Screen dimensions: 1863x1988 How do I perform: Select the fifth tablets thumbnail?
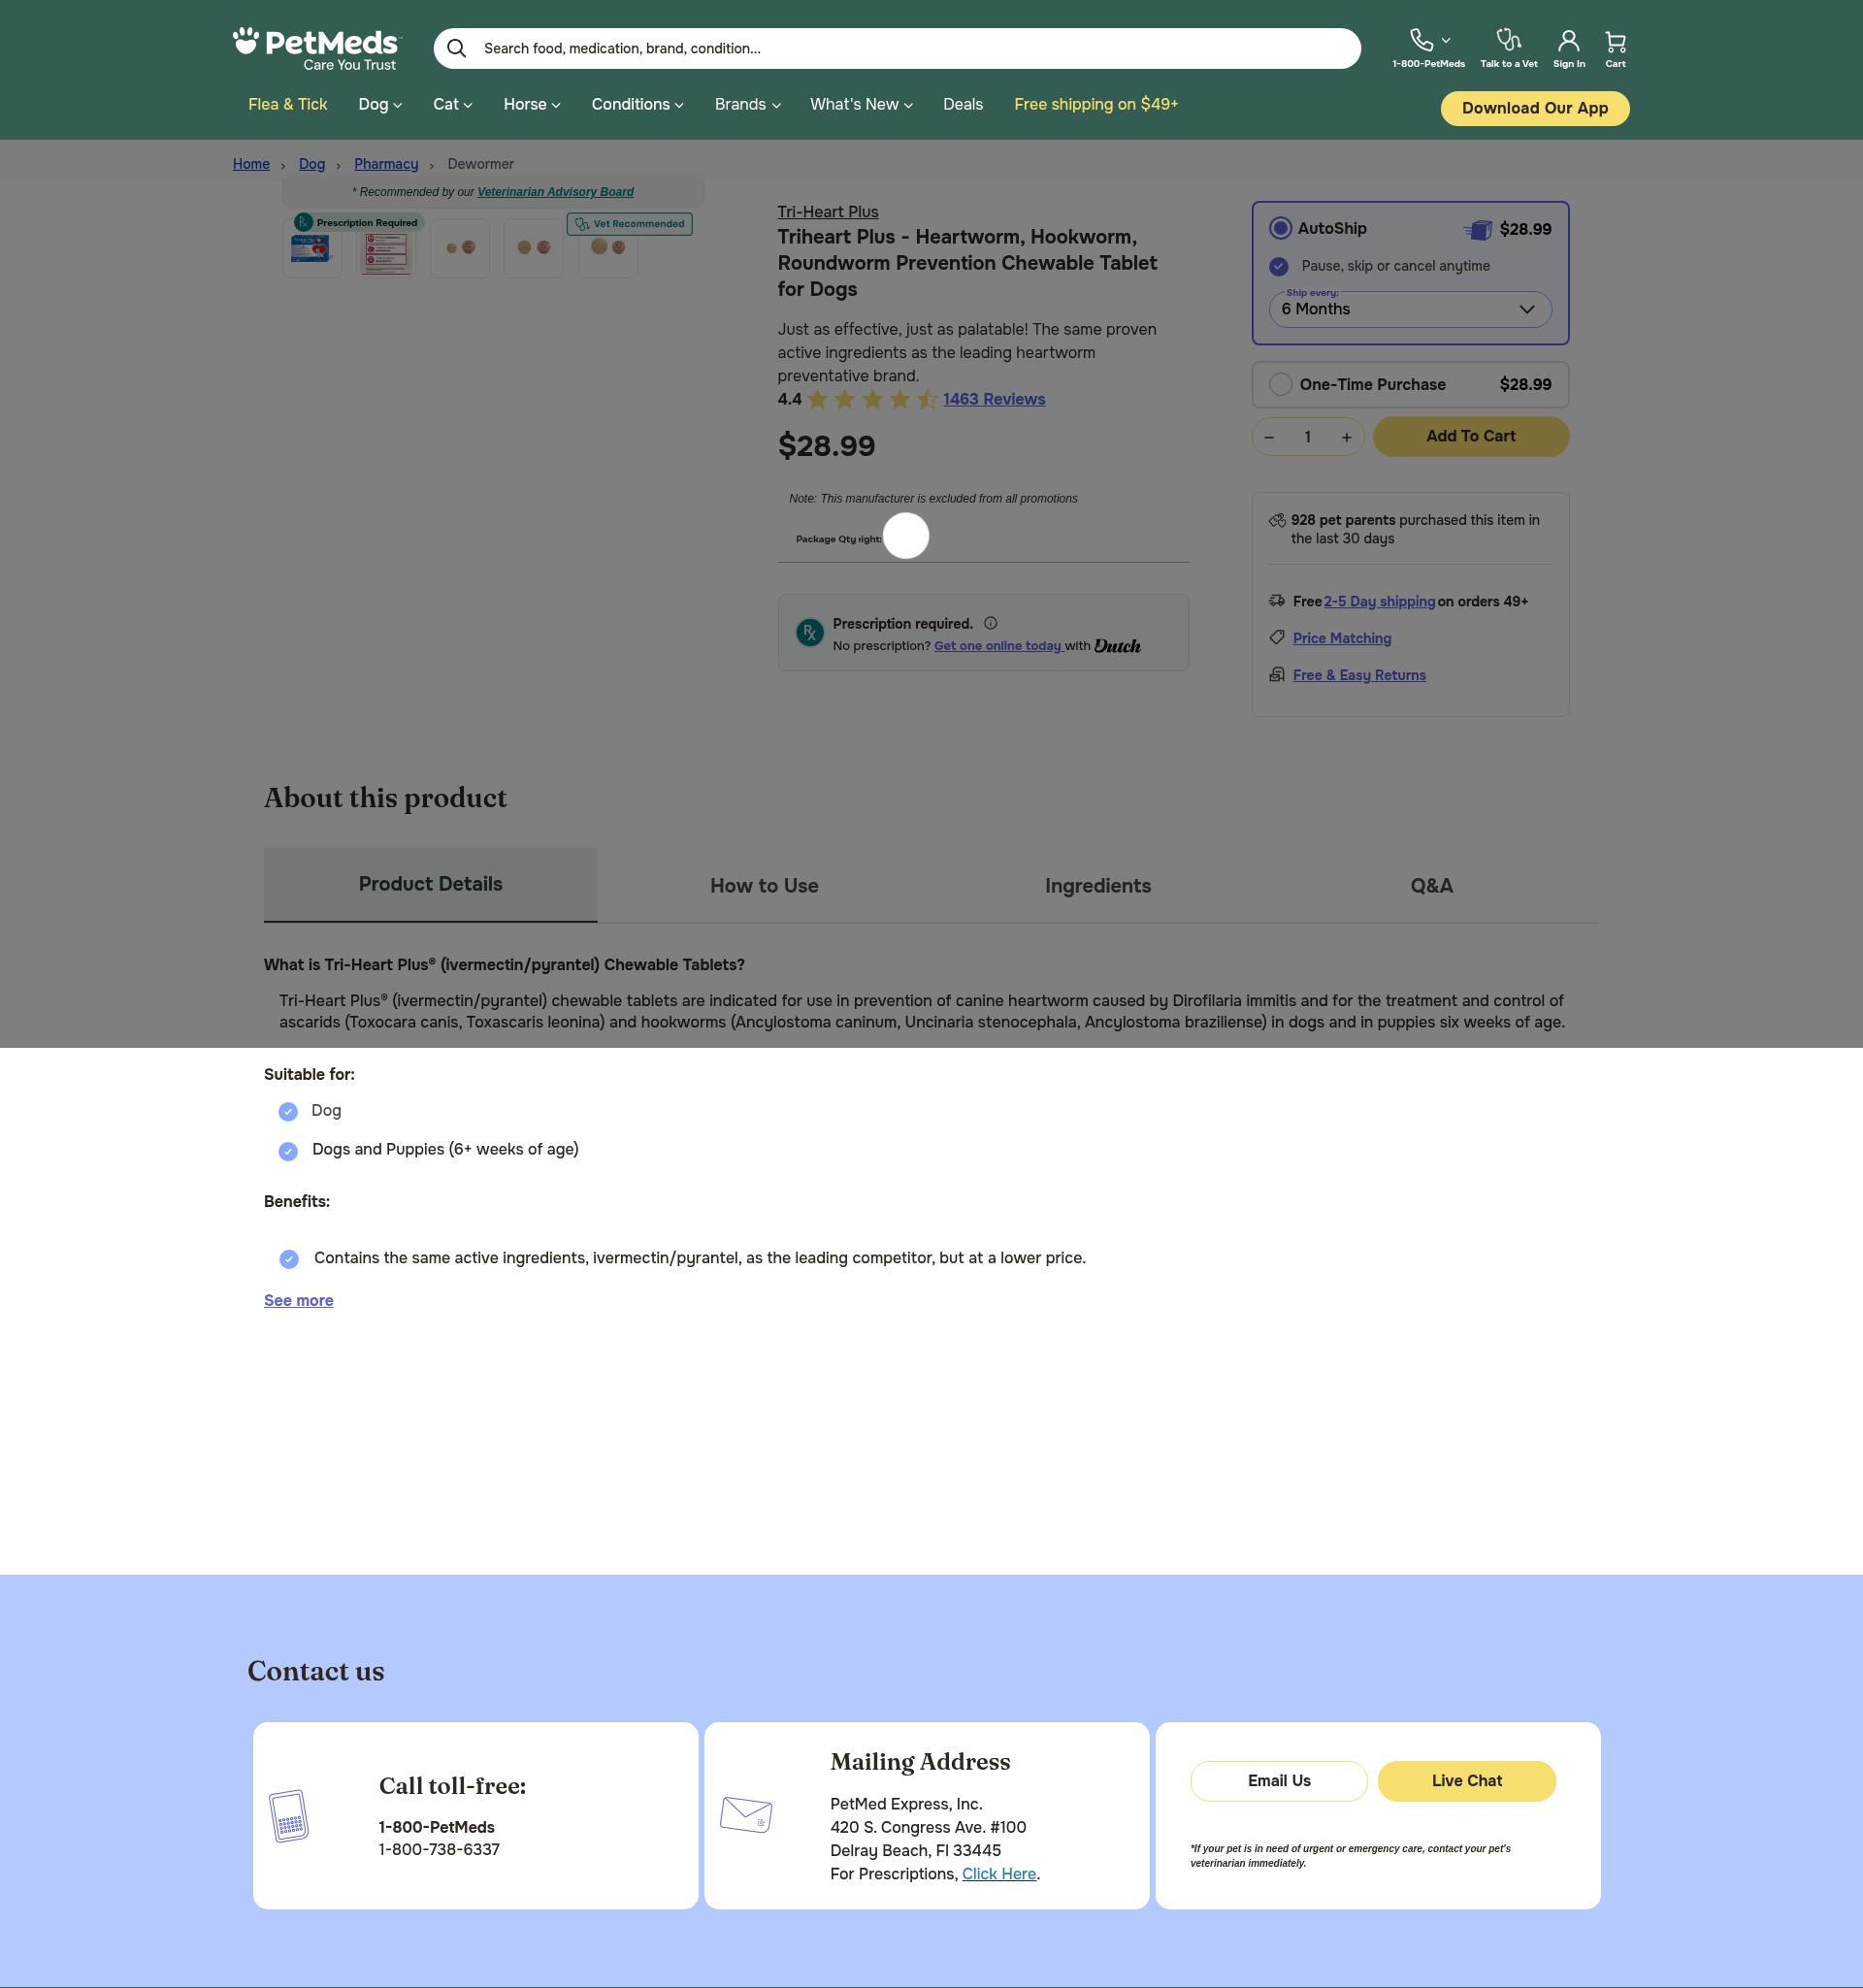coord(608,248)
